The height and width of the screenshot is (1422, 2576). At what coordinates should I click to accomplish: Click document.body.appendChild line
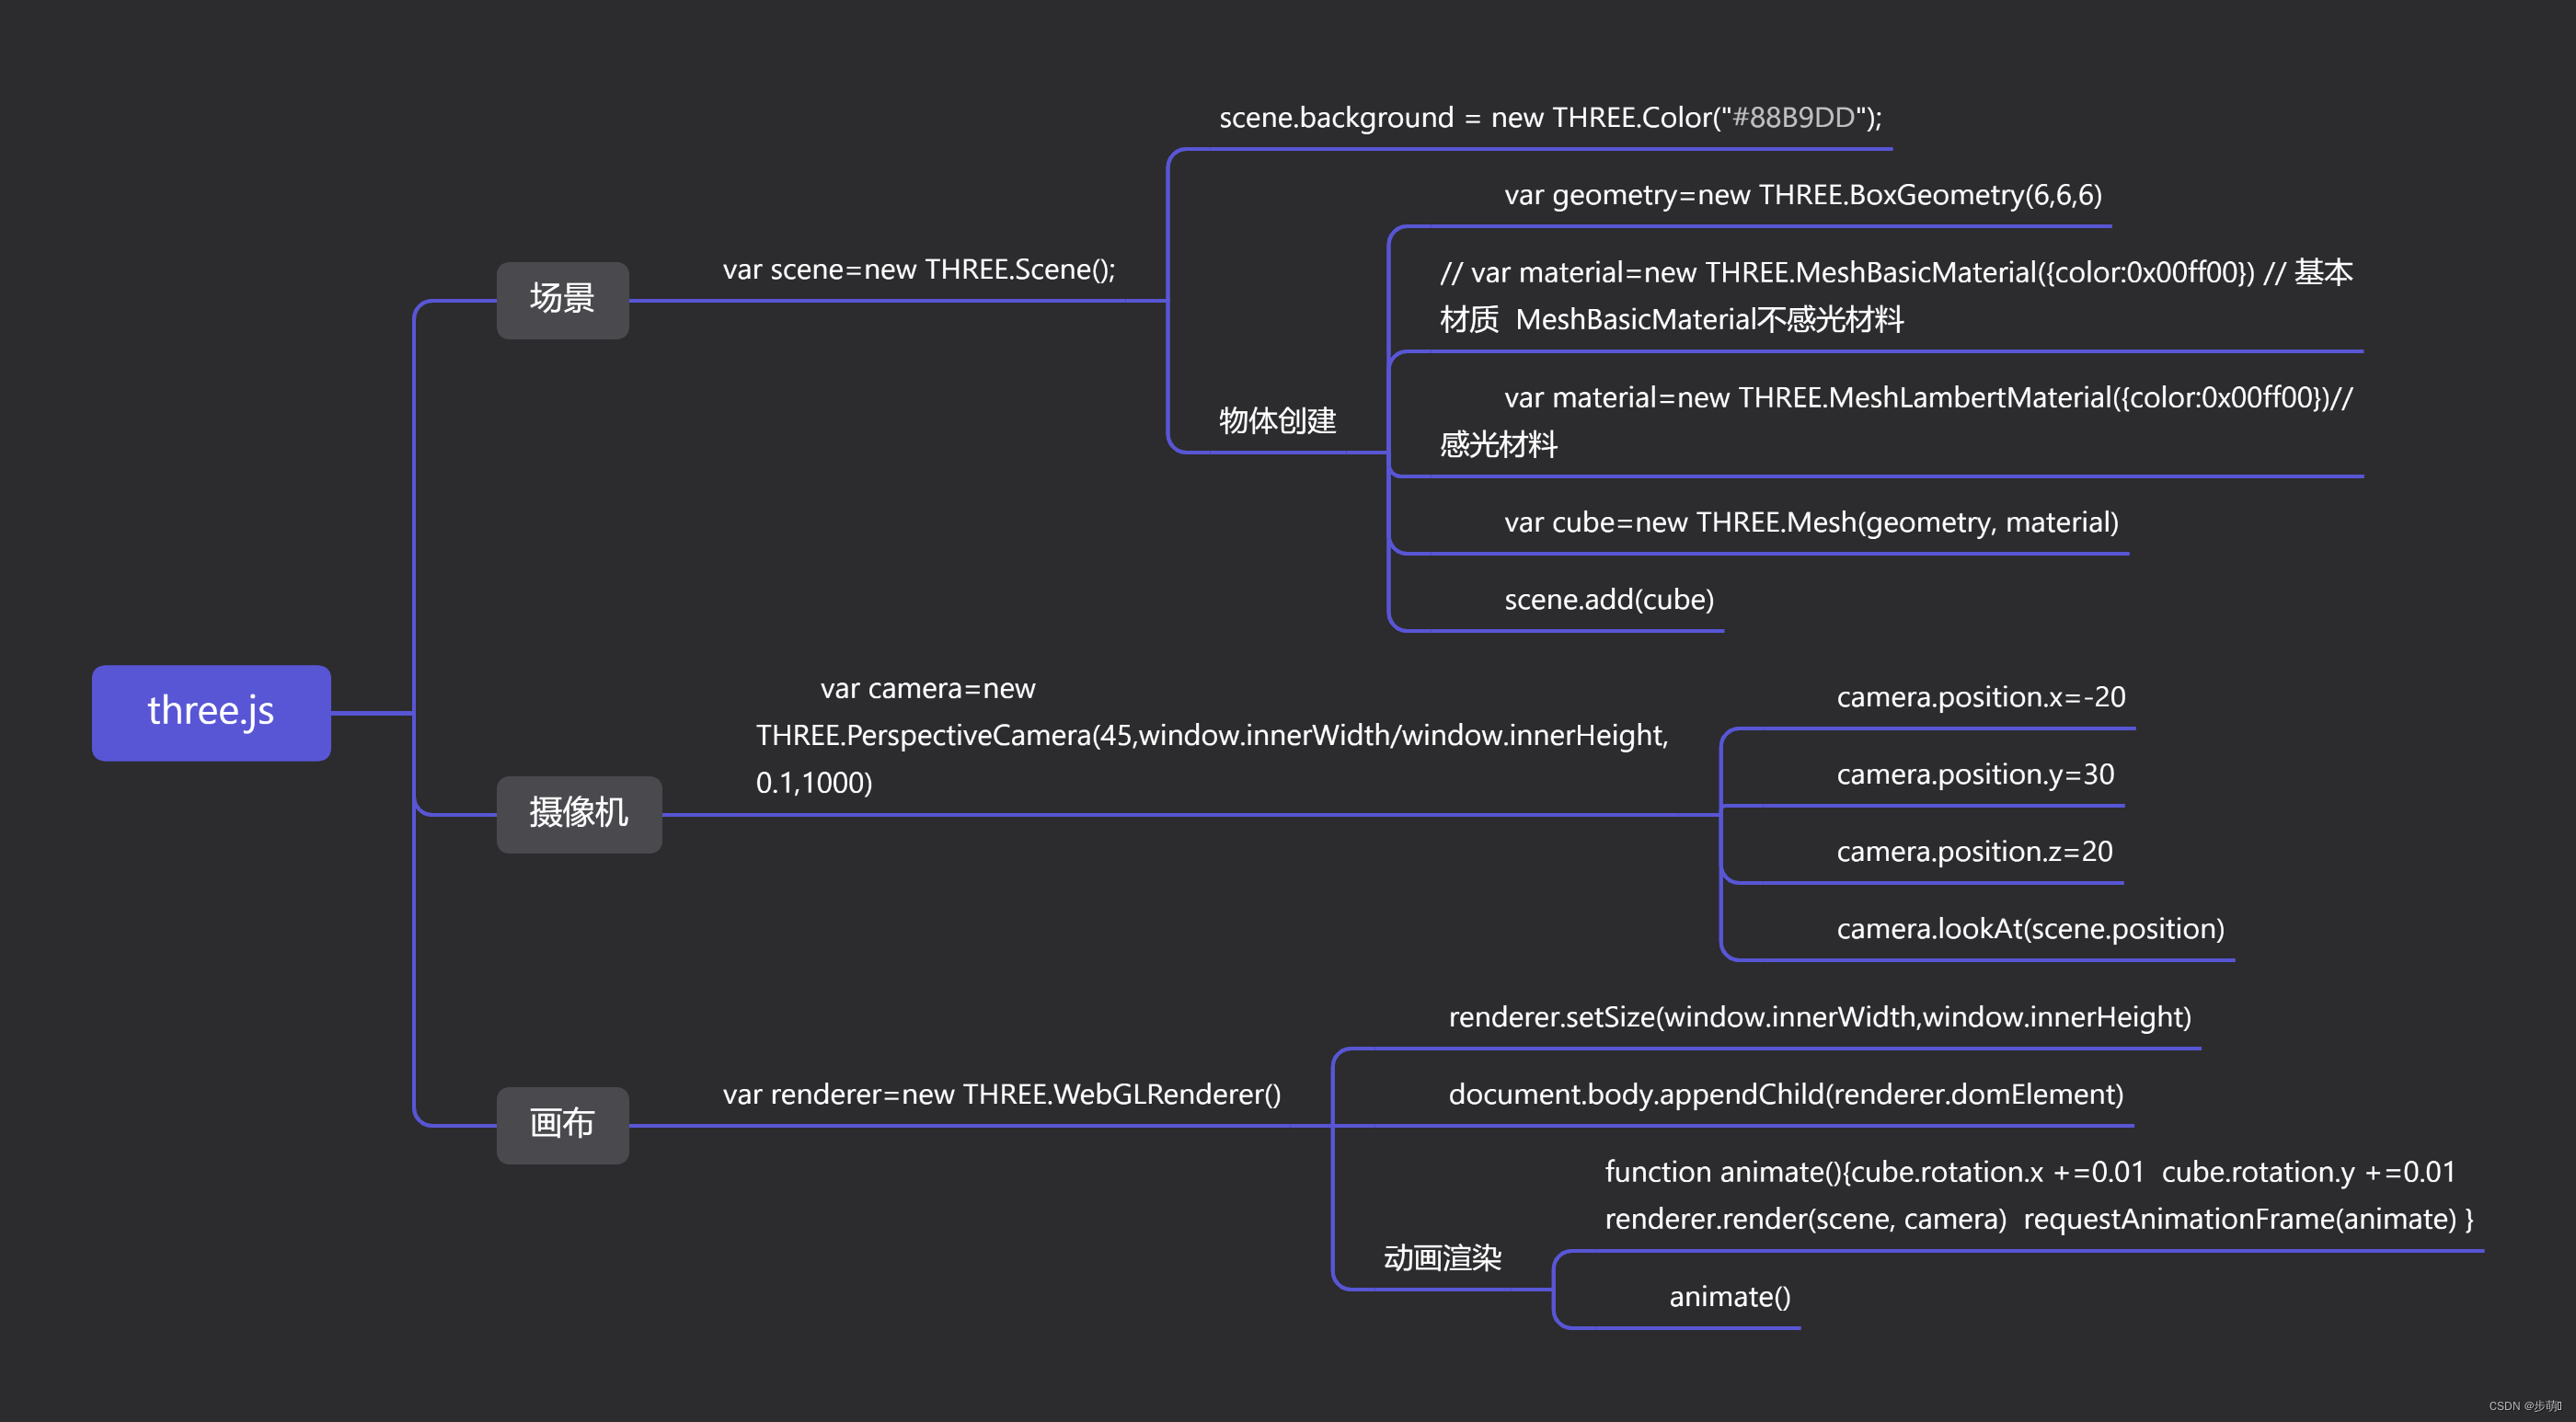click(x=1786, y=1094)
